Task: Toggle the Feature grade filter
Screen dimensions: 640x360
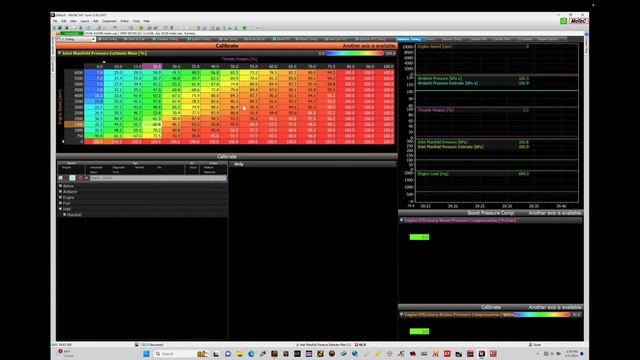Action: tap(209, 167)
